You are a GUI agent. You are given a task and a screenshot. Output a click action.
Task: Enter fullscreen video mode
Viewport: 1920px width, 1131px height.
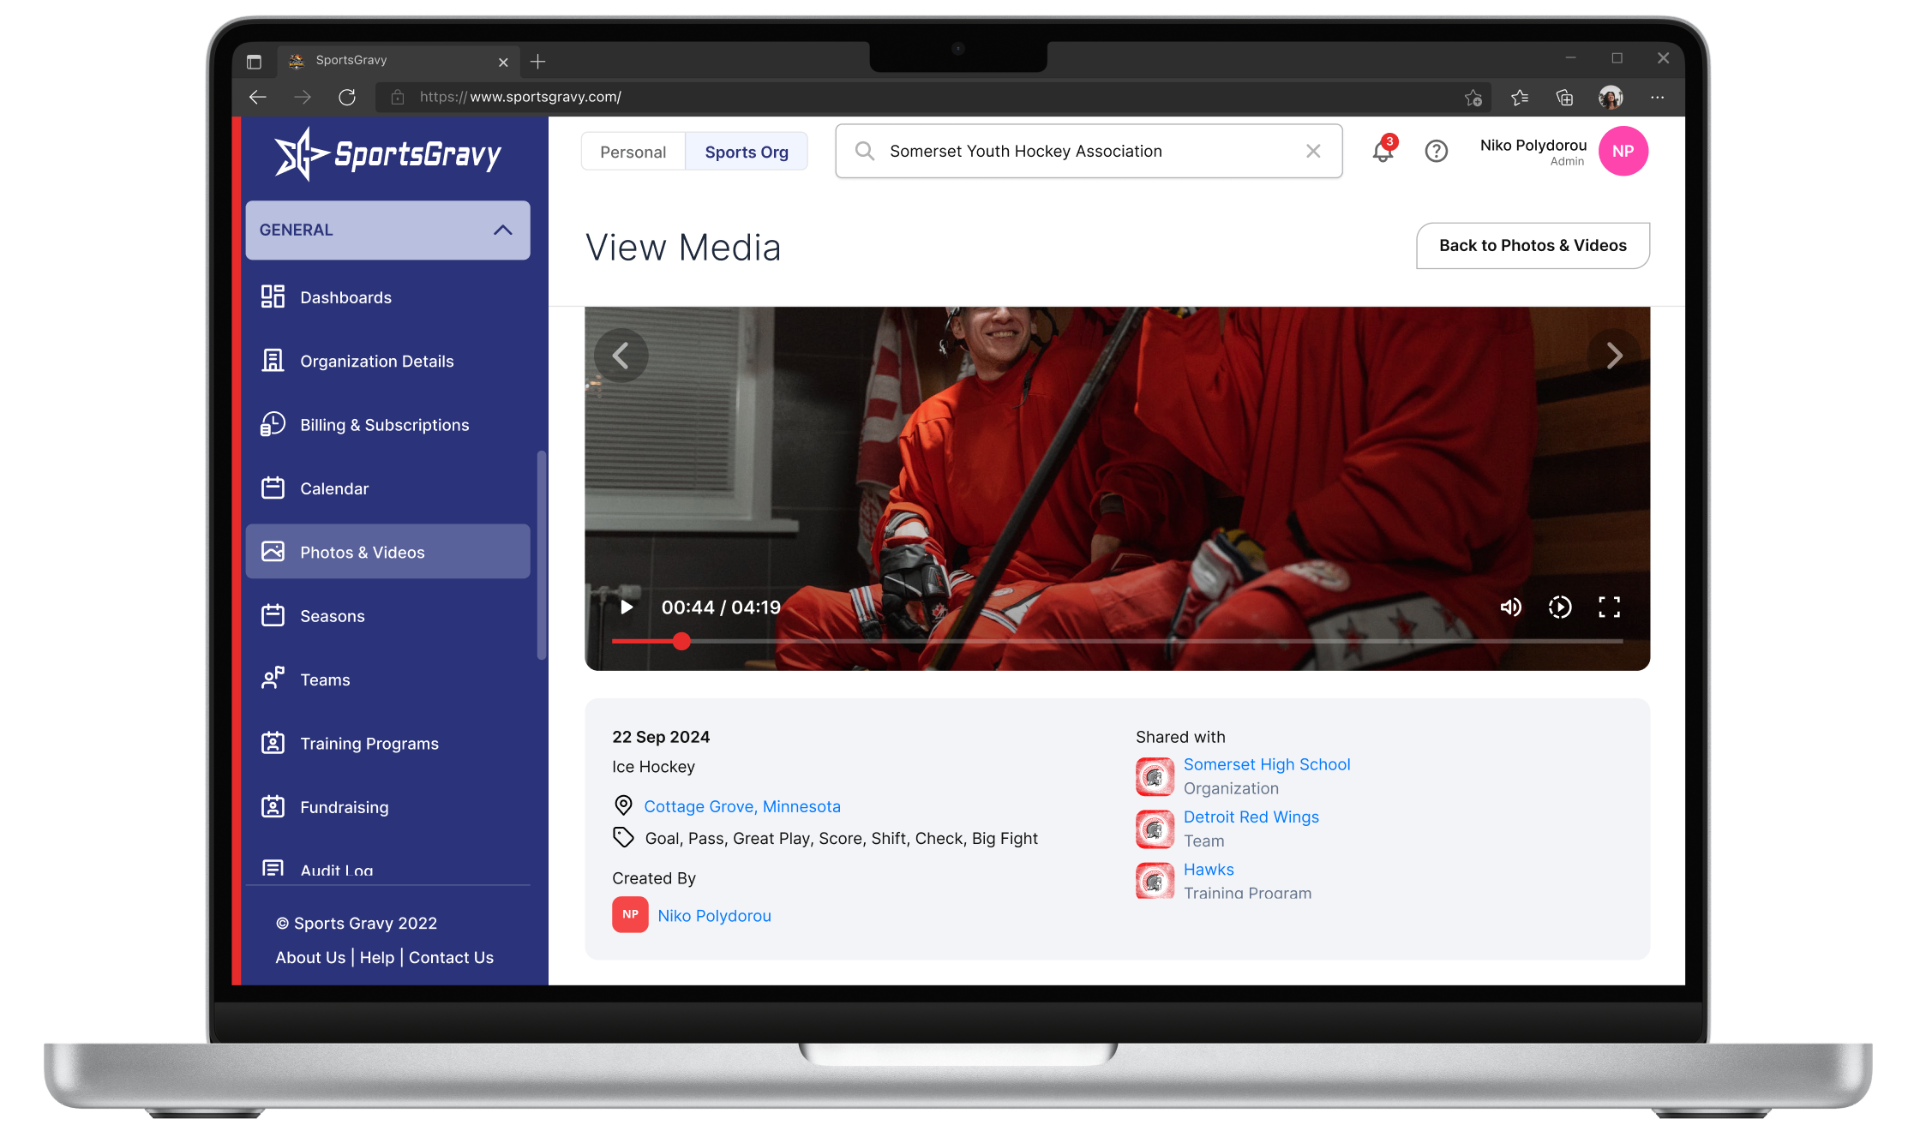tap(1609, 607)
